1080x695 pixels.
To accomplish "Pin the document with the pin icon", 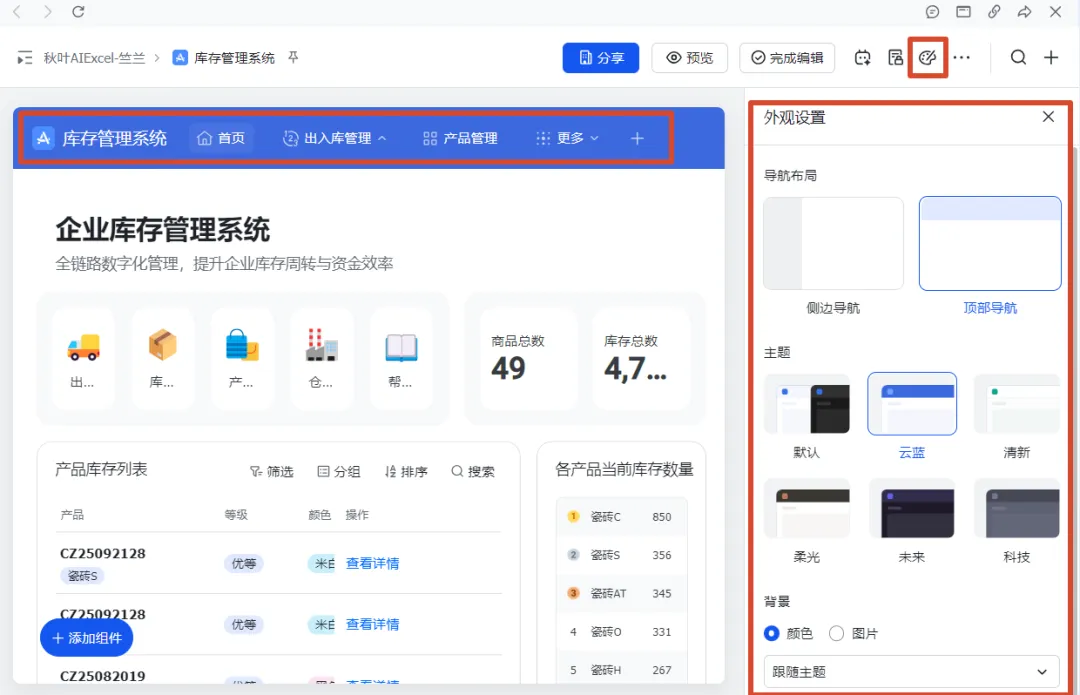I will (293, 57).
